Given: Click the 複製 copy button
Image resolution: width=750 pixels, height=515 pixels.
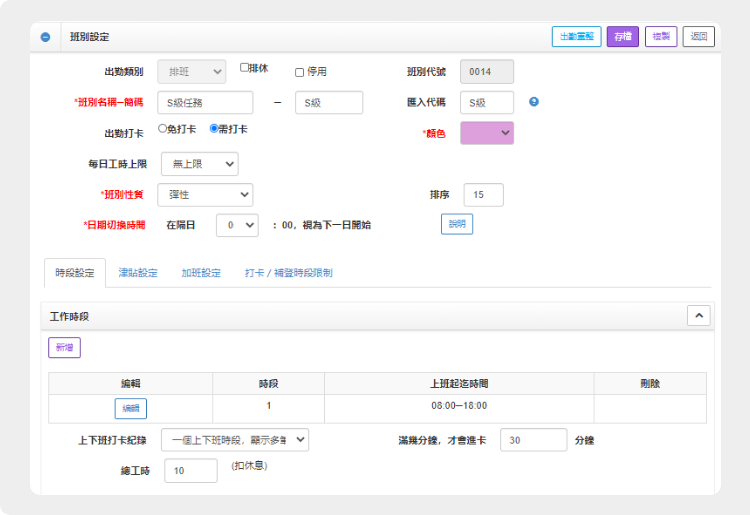Looking at the screenshot, I should (661, 36).
